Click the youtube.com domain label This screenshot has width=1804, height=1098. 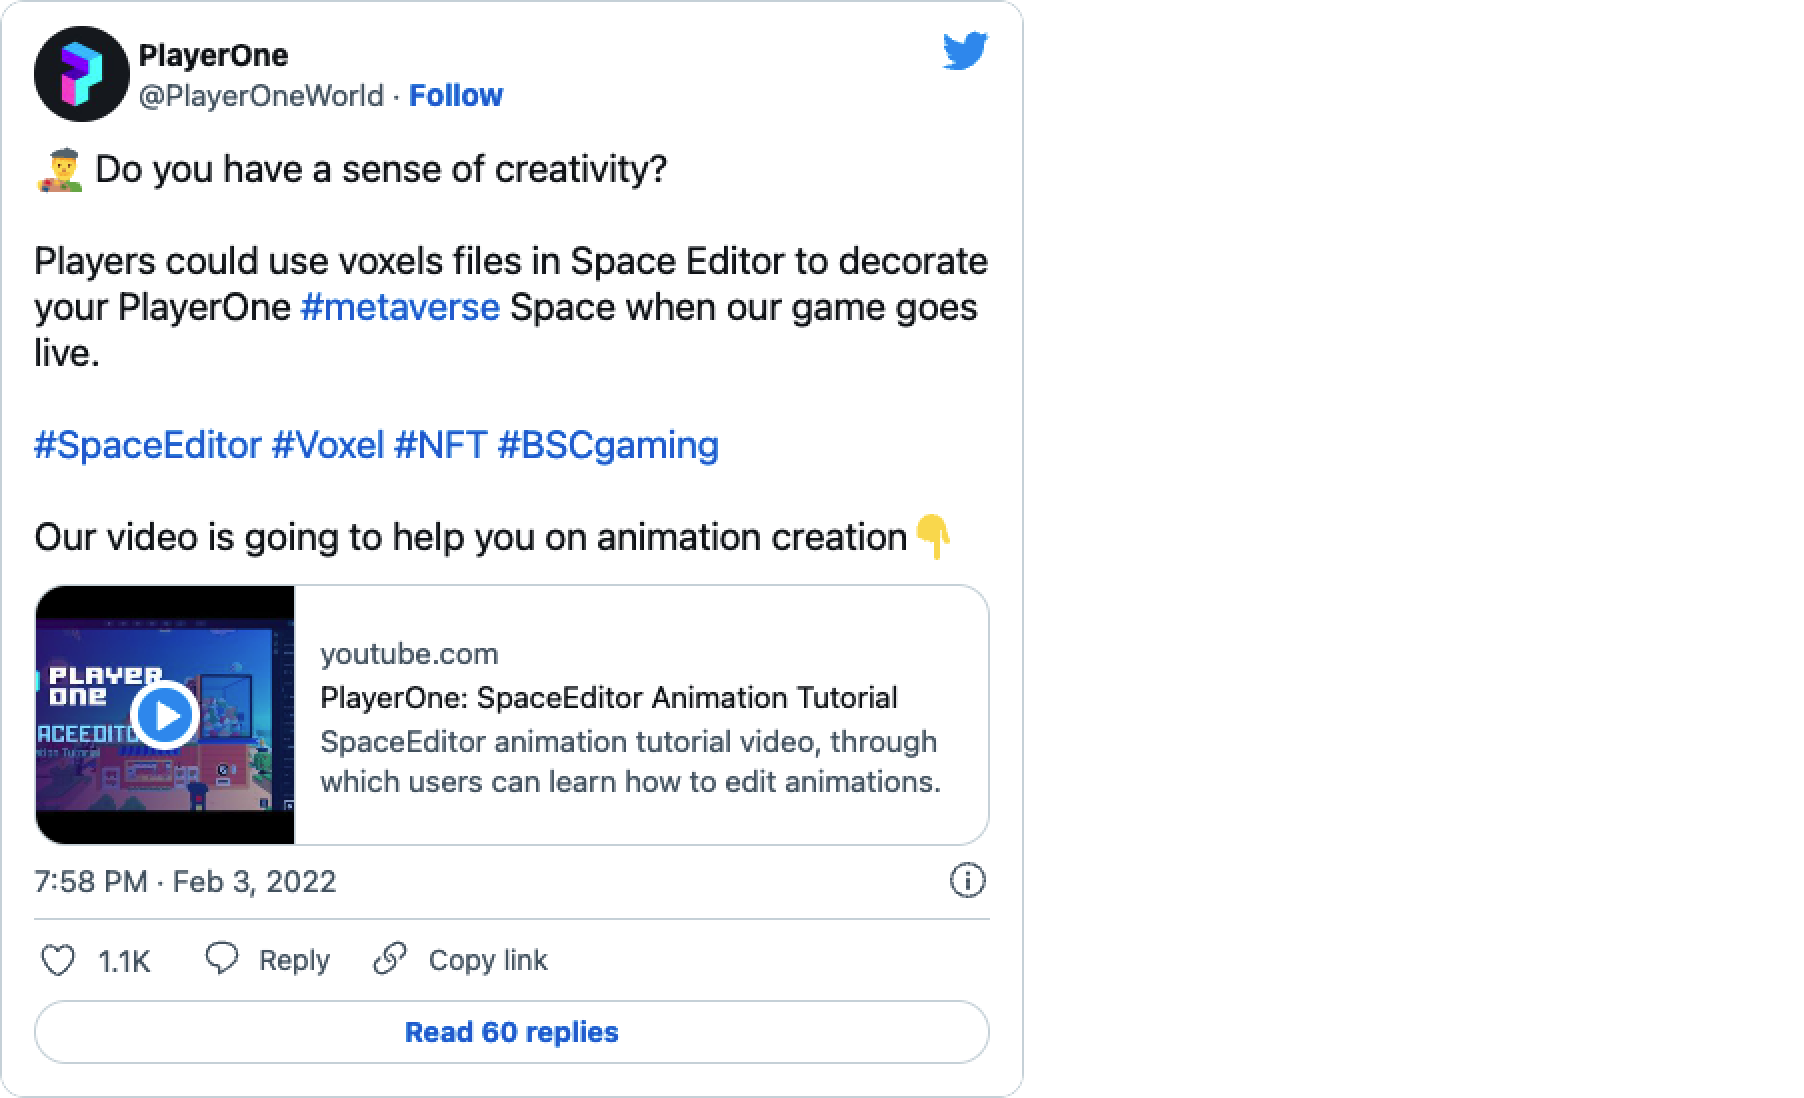(409, 654)
